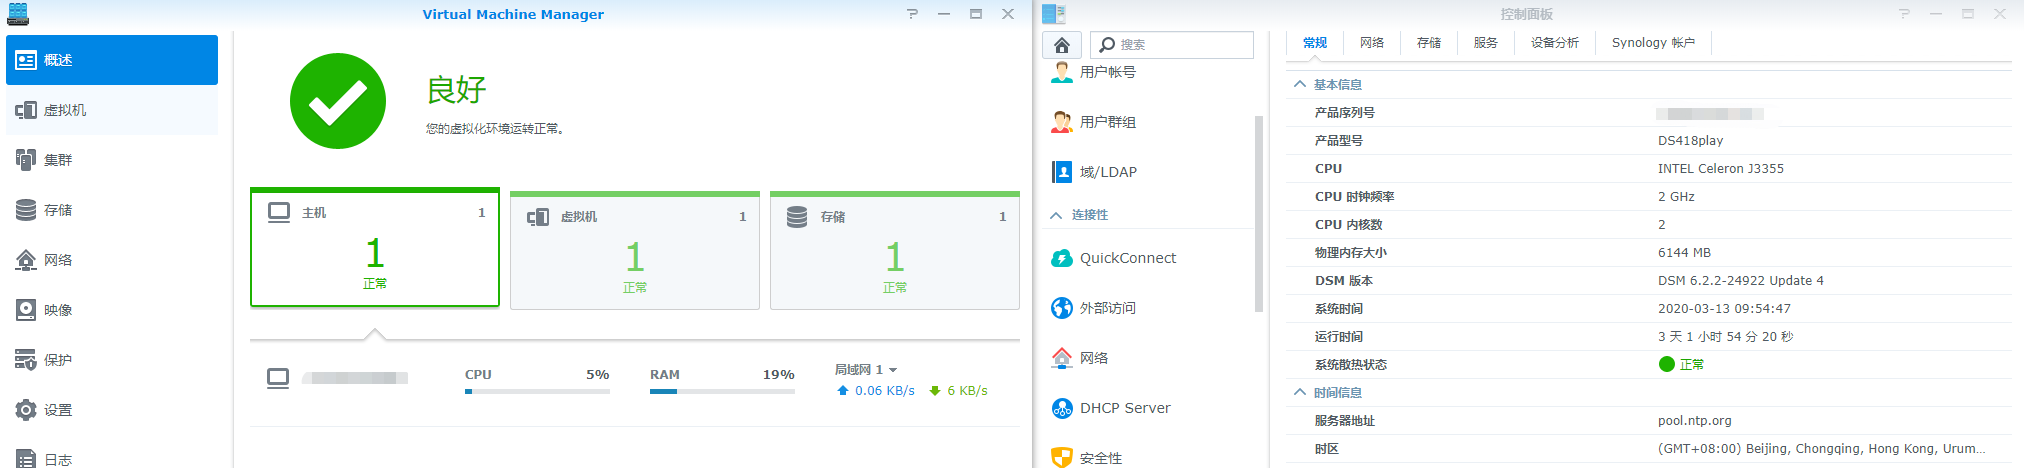Click the green 良好 status check icon
Viewport: 2024px width, 468px height.
338,101
